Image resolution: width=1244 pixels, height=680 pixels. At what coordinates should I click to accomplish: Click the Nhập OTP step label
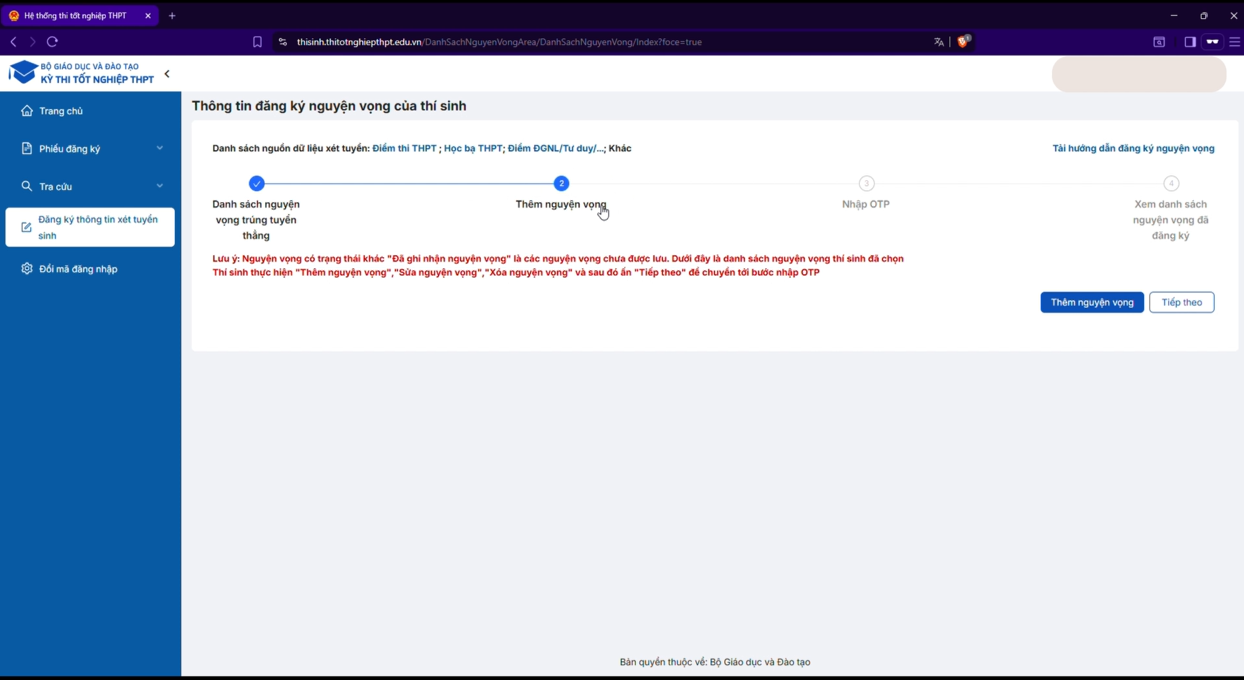(x=866, y=204)
